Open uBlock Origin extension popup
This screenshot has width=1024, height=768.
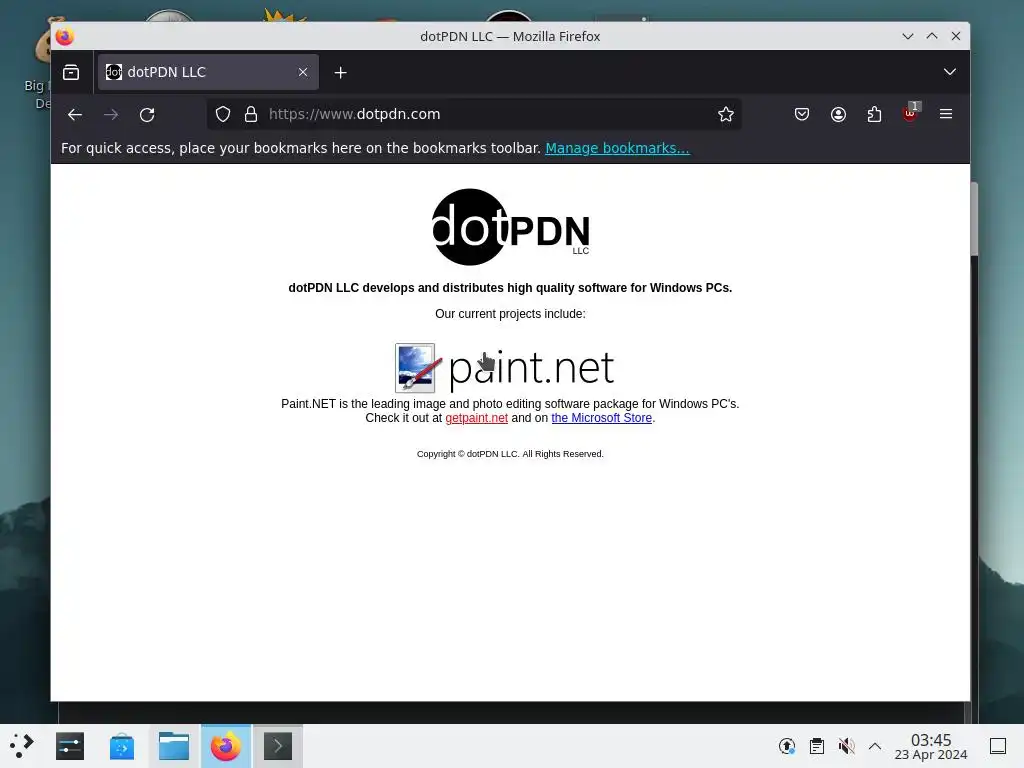tap(910, 113)
